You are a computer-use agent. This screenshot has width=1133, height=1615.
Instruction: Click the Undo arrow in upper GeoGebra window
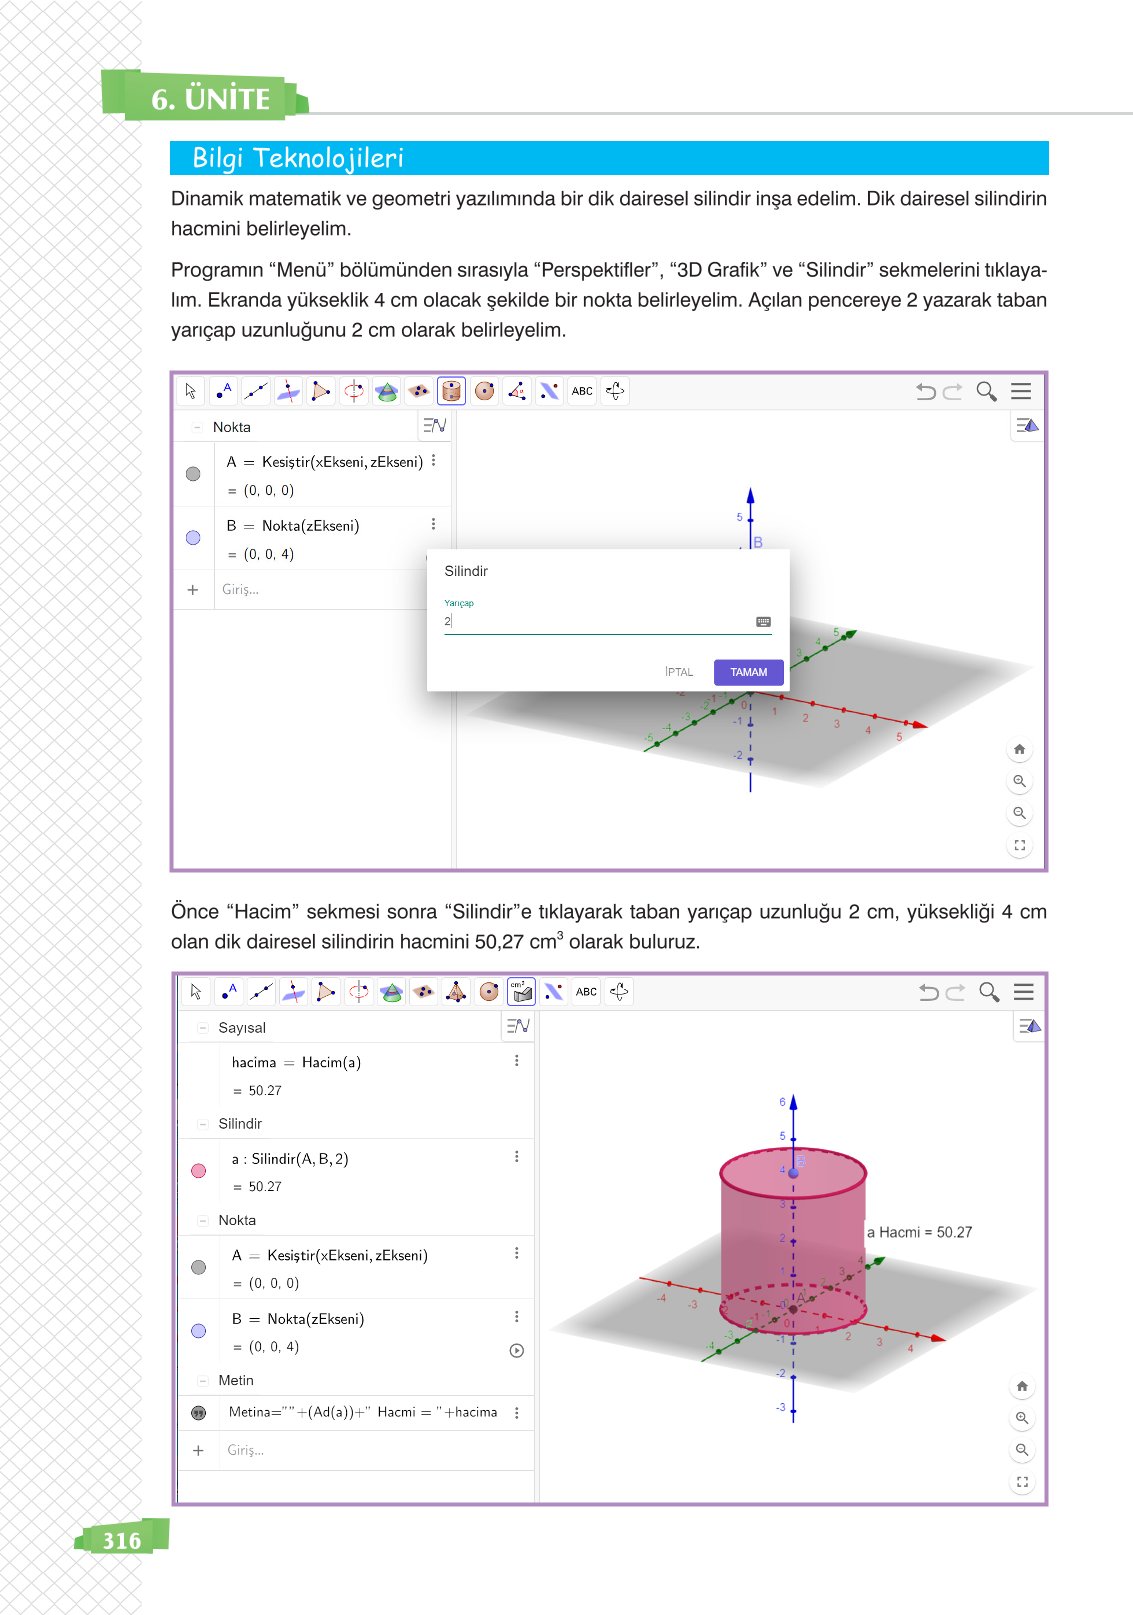(x=926, y=392)
